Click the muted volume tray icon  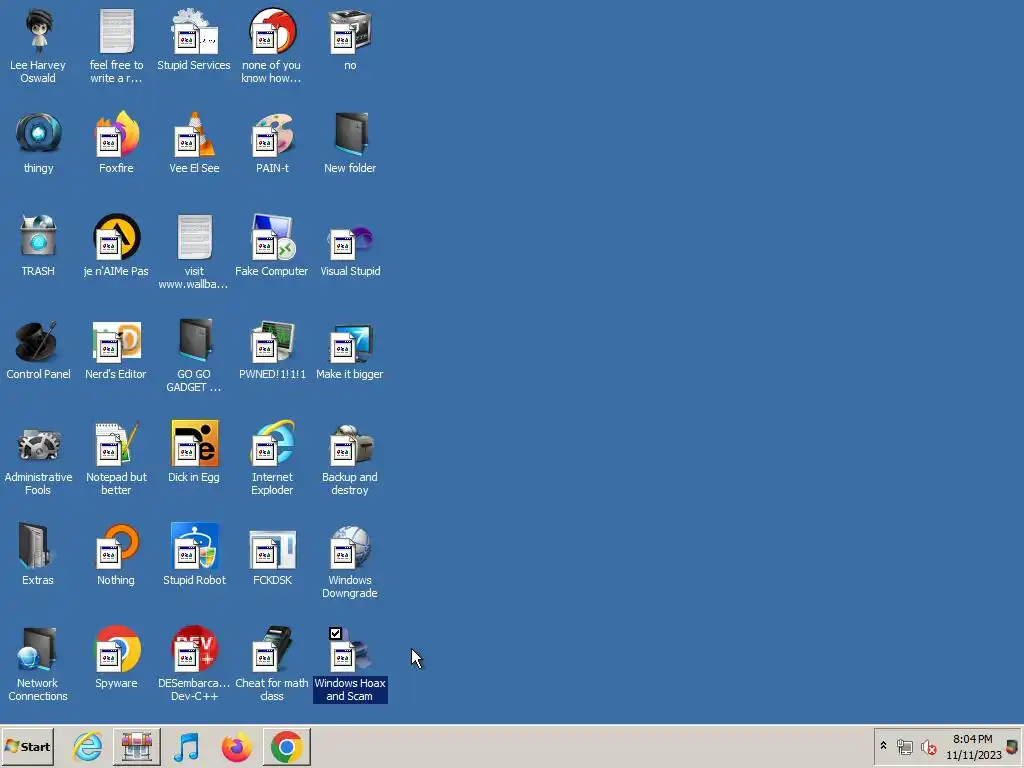click(x=929, y=746)
